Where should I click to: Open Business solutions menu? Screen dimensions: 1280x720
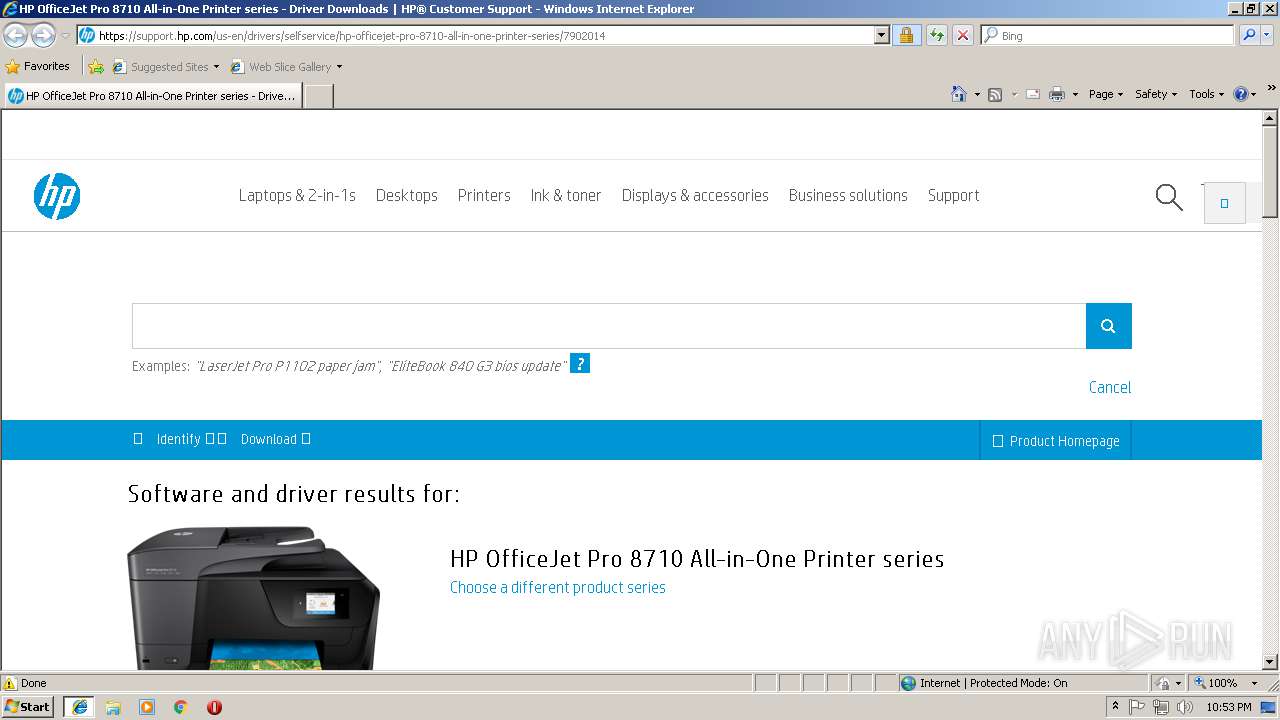848,195
